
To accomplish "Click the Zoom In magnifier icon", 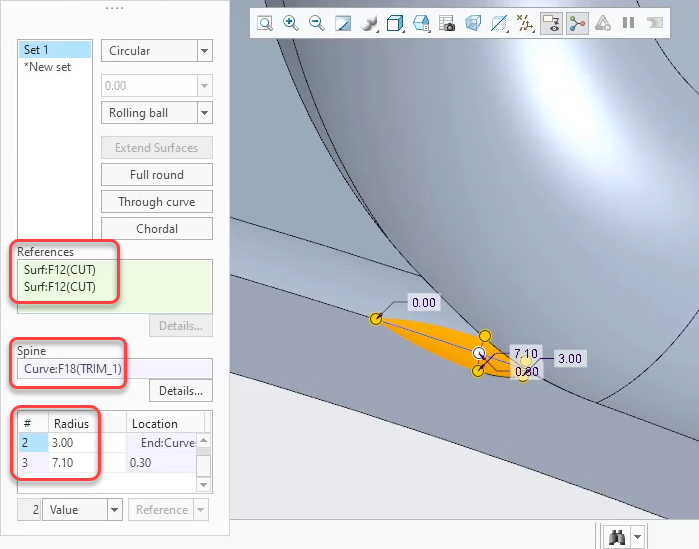I will (291, 22).
